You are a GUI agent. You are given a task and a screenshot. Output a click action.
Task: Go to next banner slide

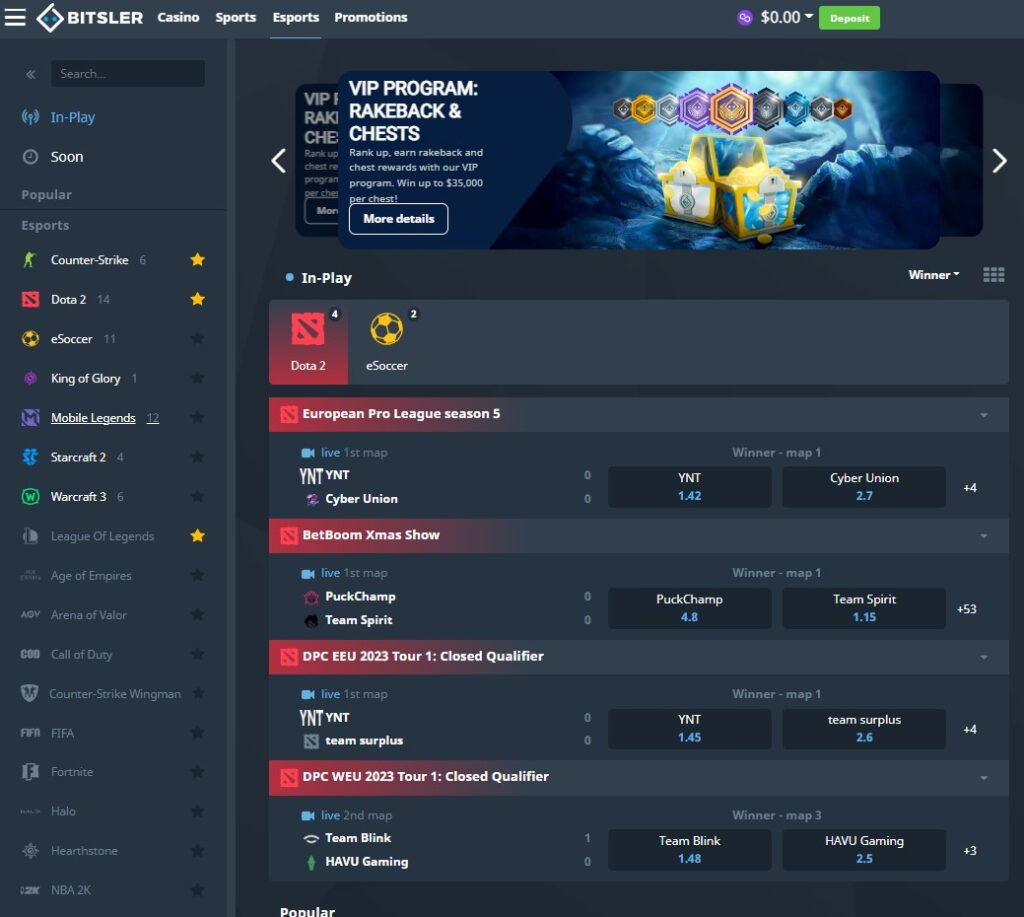point(999,161)
